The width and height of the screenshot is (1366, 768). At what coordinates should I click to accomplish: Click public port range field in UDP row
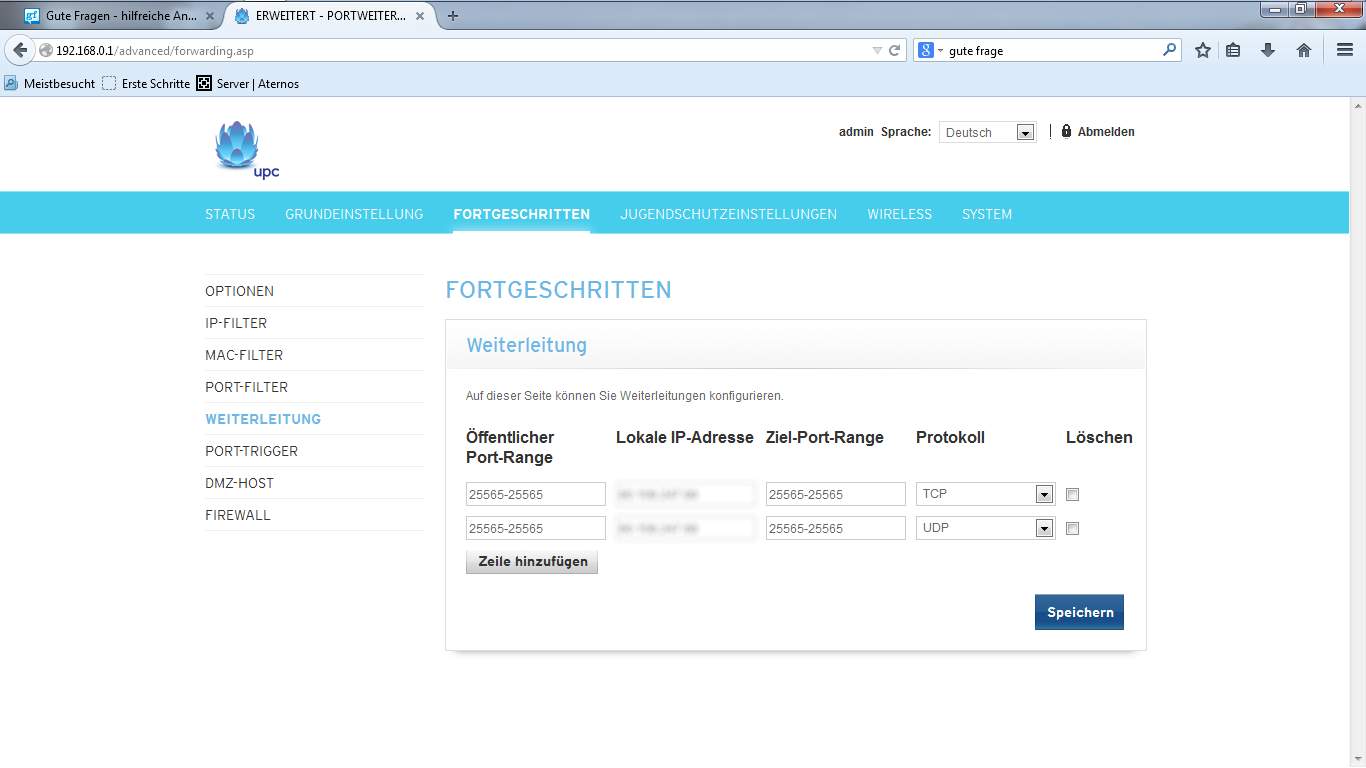tap(536, 528)
